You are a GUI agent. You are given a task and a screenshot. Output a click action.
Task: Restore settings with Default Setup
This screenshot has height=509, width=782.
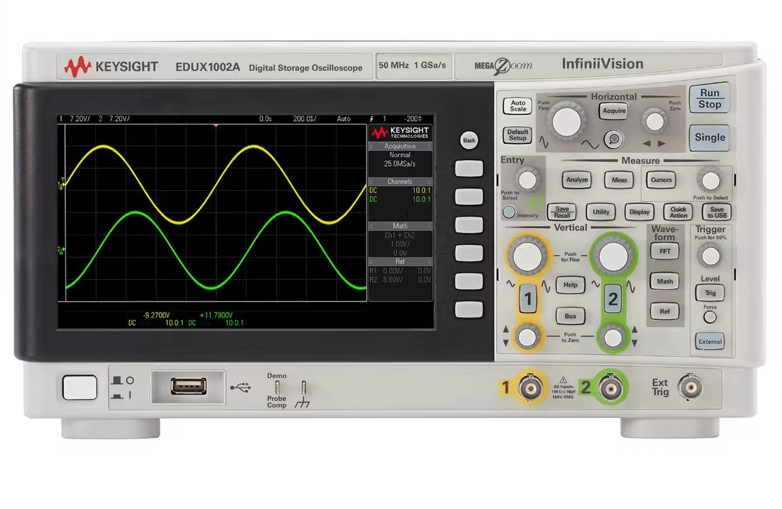pos(517,135)
